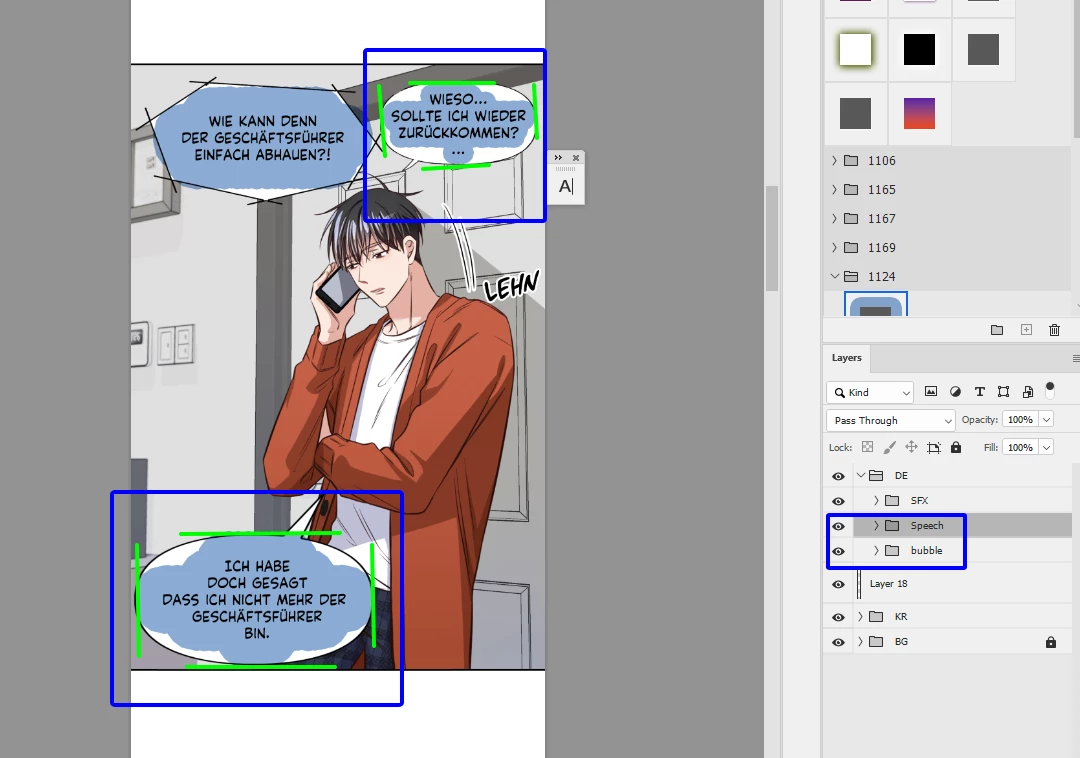
Task: Expand the Speech layer group
Action: (876, 525)
